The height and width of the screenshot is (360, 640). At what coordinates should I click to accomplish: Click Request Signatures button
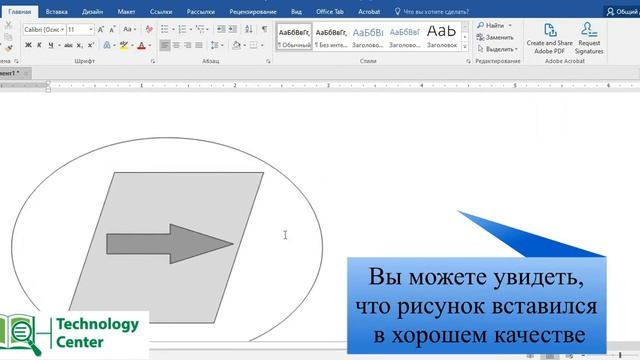point(589,39)
